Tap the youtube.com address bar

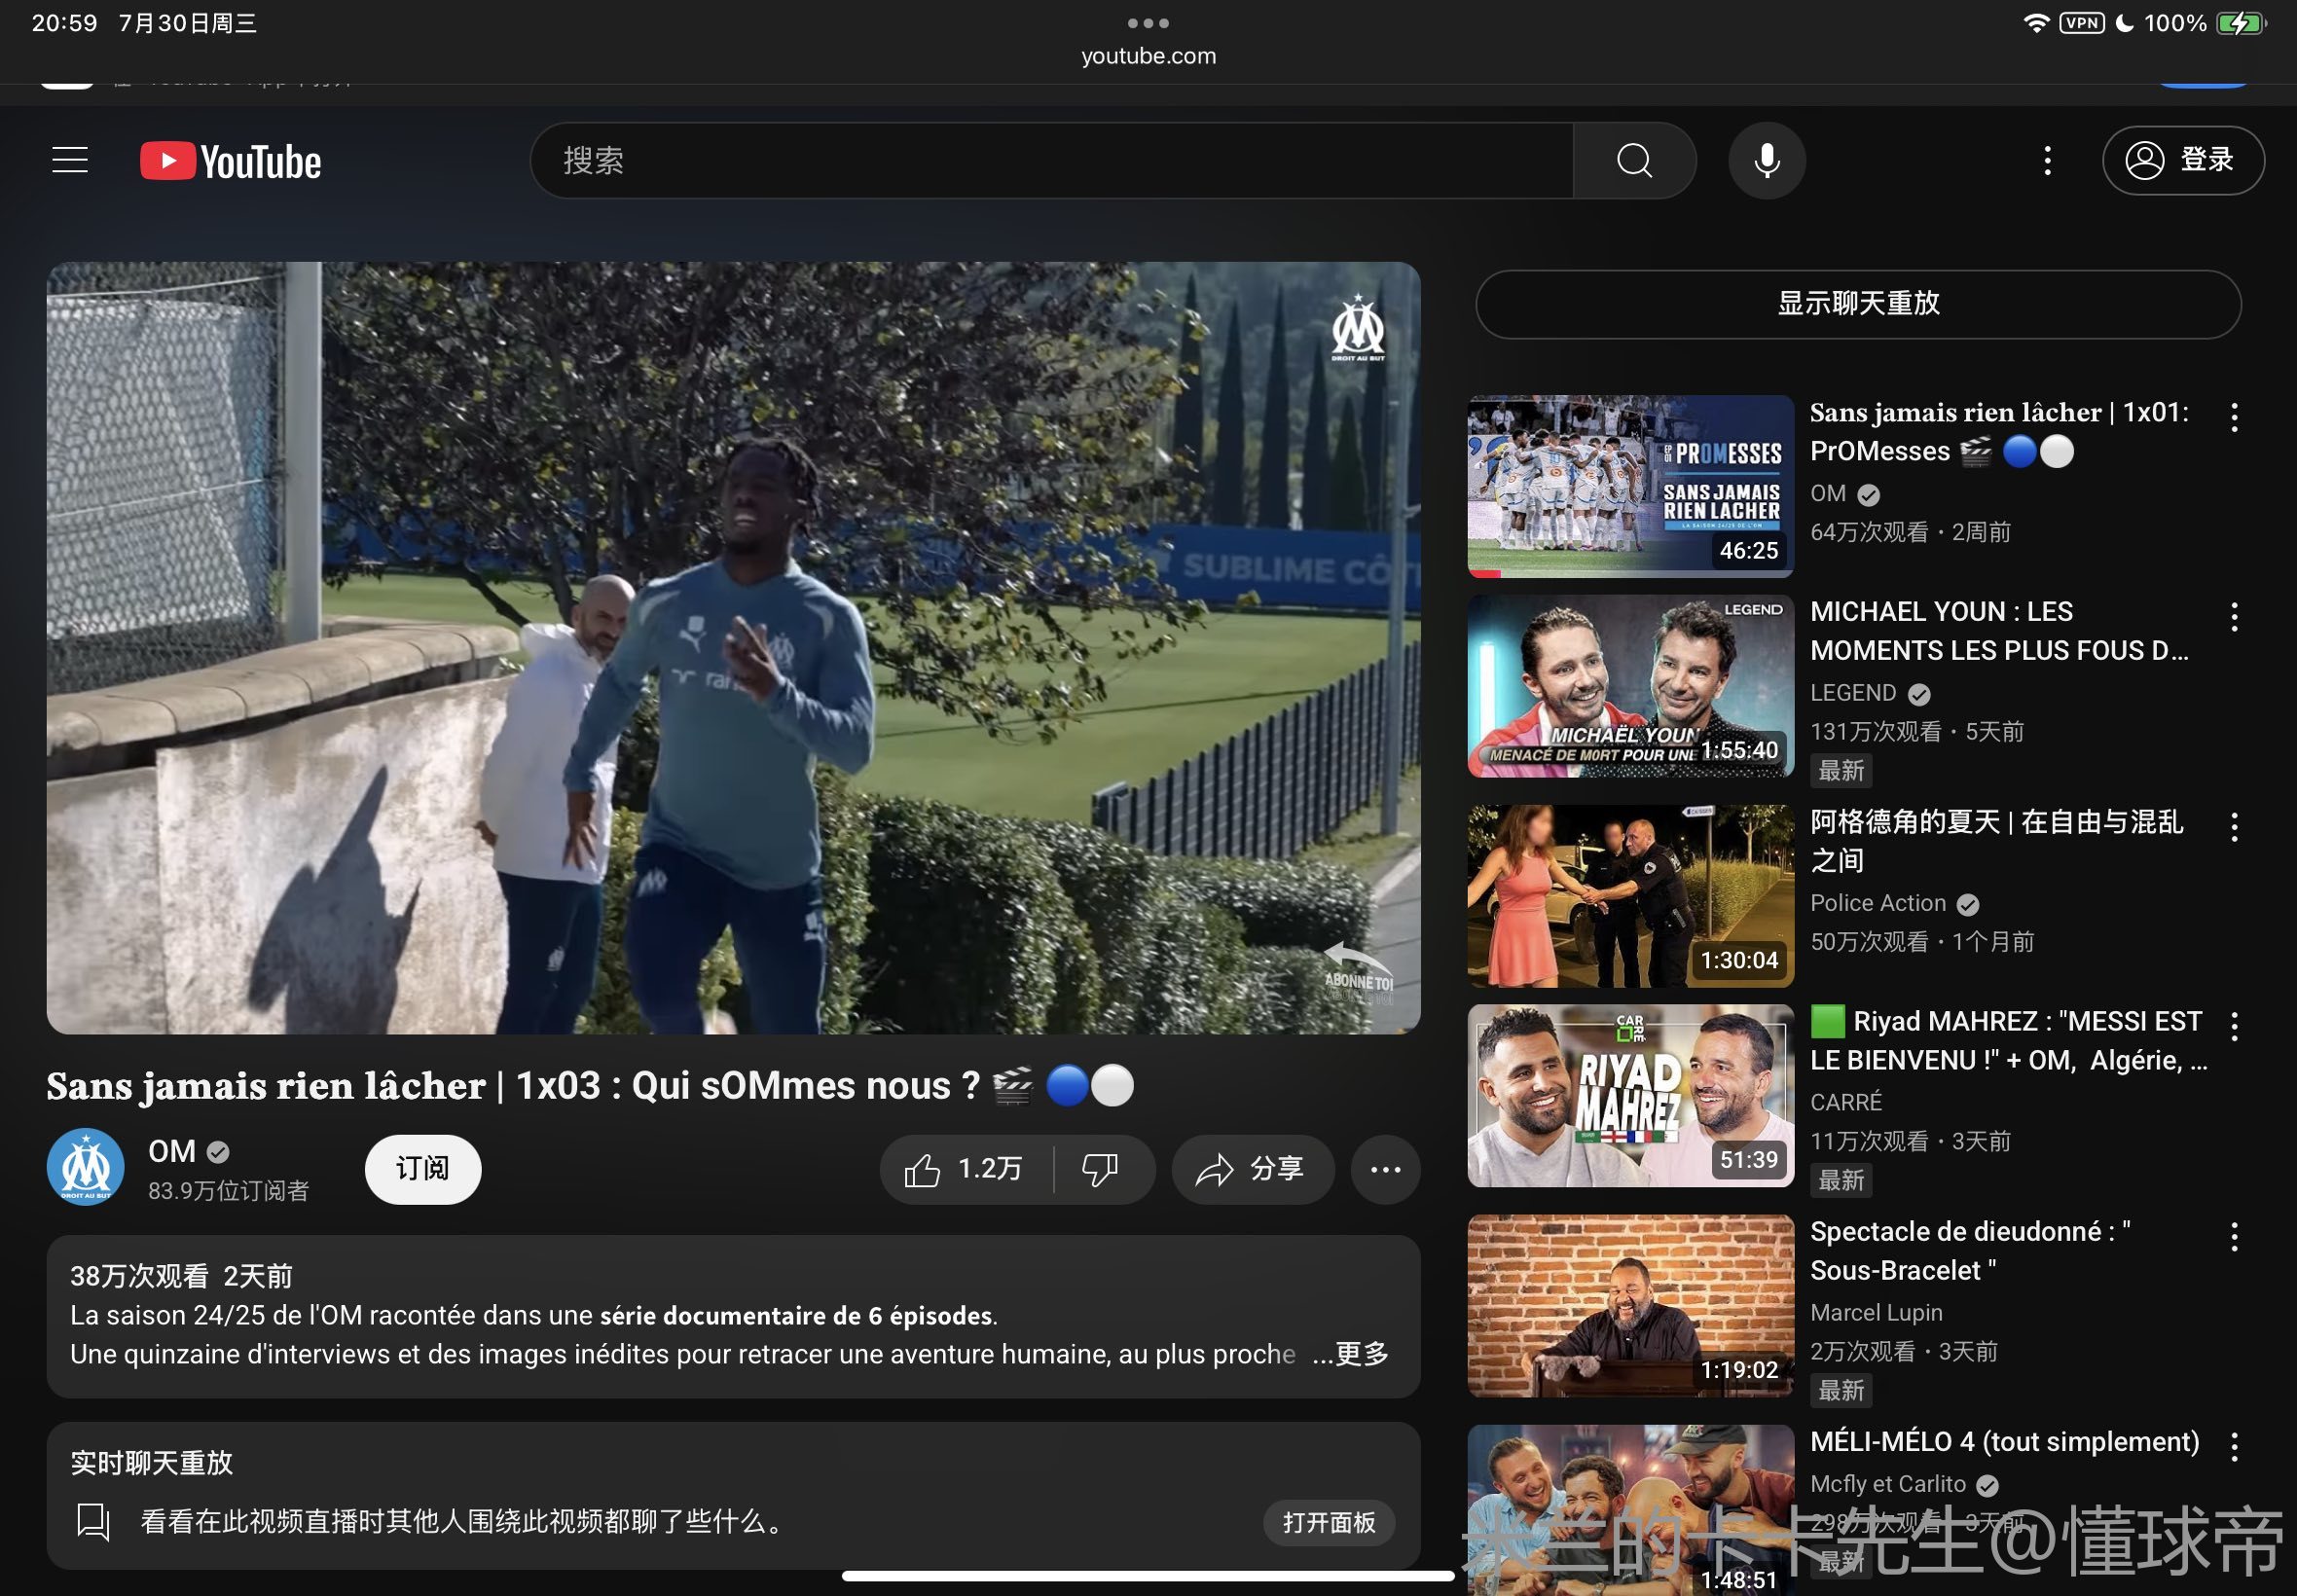1148,56
